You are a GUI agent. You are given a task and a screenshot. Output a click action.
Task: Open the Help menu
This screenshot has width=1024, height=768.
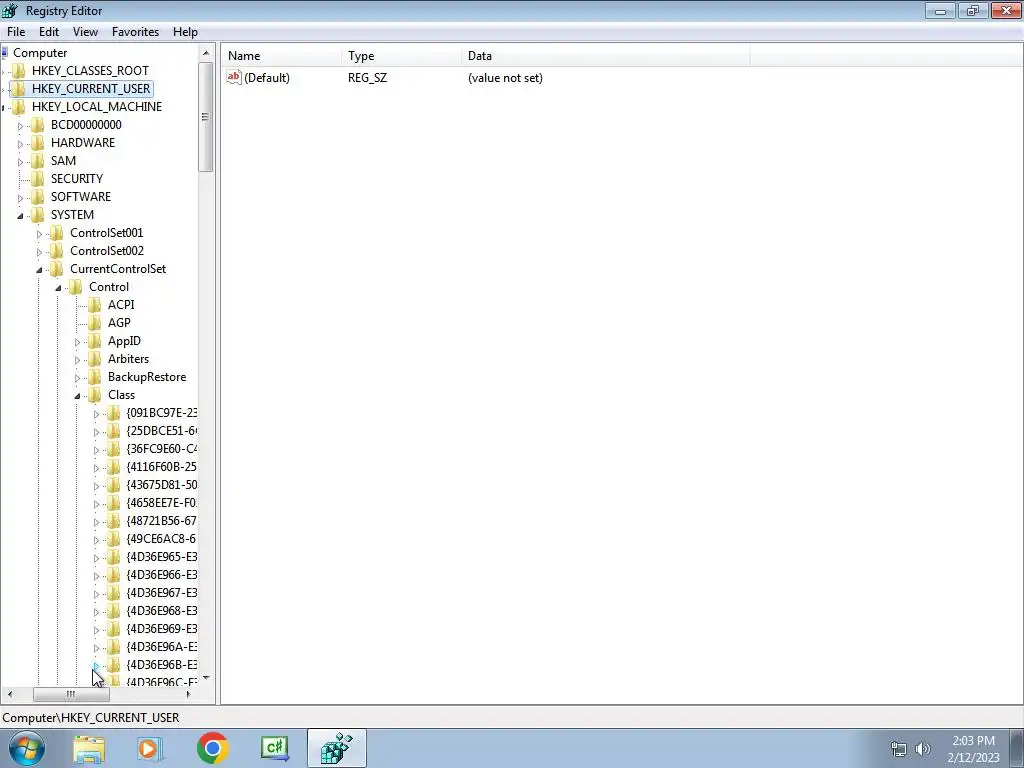(x=185, y=32)
